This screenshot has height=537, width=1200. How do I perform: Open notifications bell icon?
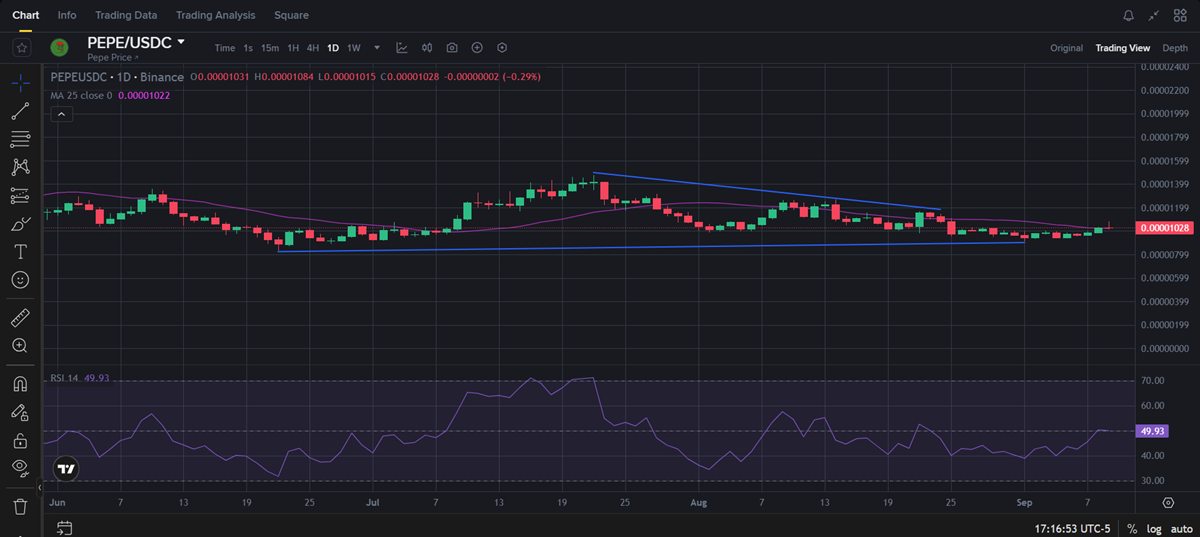tap(1129, 15)
